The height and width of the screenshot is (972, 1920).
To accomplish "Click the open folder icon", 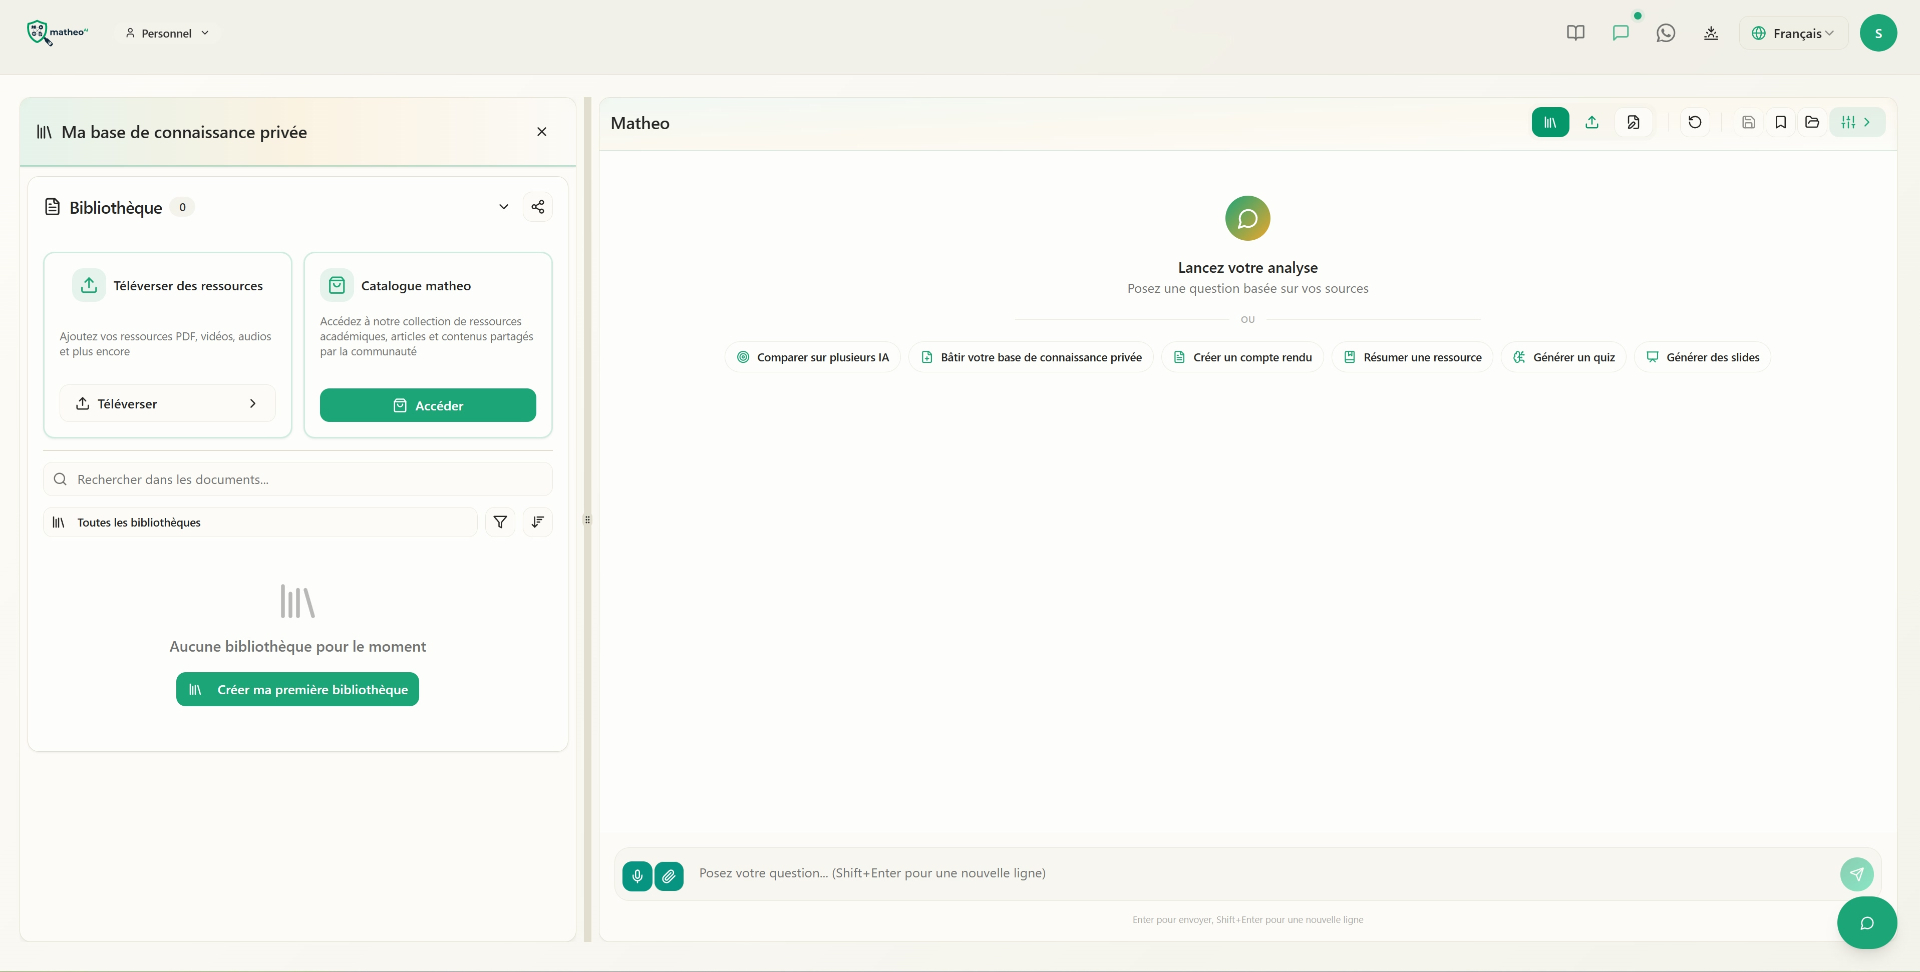I will [1812, 122].
